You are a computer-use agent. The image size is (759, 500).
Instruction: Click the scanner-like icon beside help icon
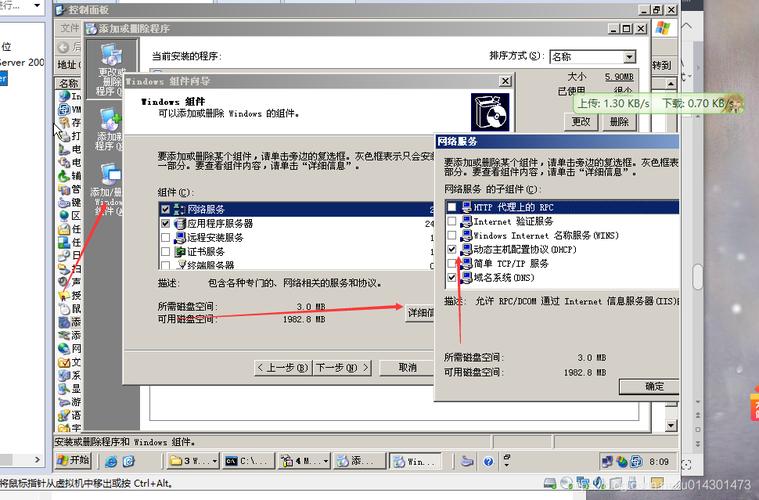point(467,461)
